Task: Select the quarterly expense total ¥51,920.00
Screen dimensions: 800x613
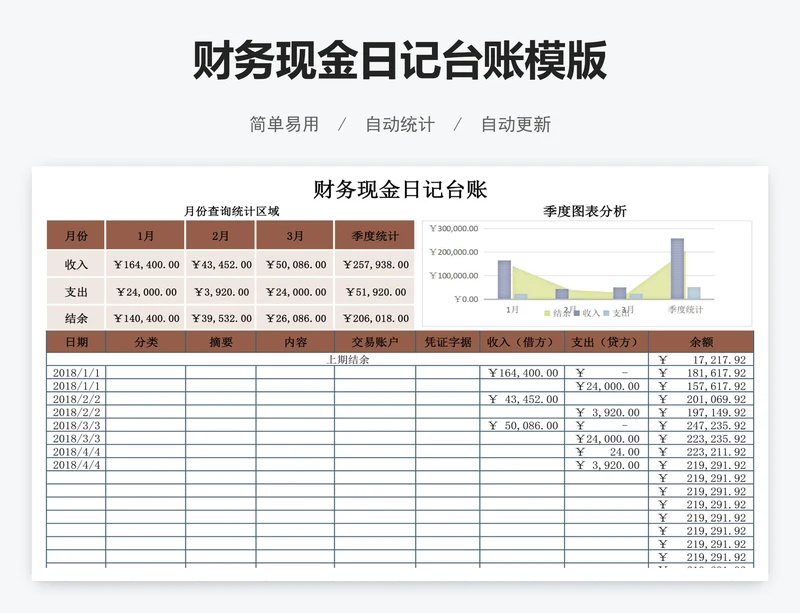Action: point(374,292)
